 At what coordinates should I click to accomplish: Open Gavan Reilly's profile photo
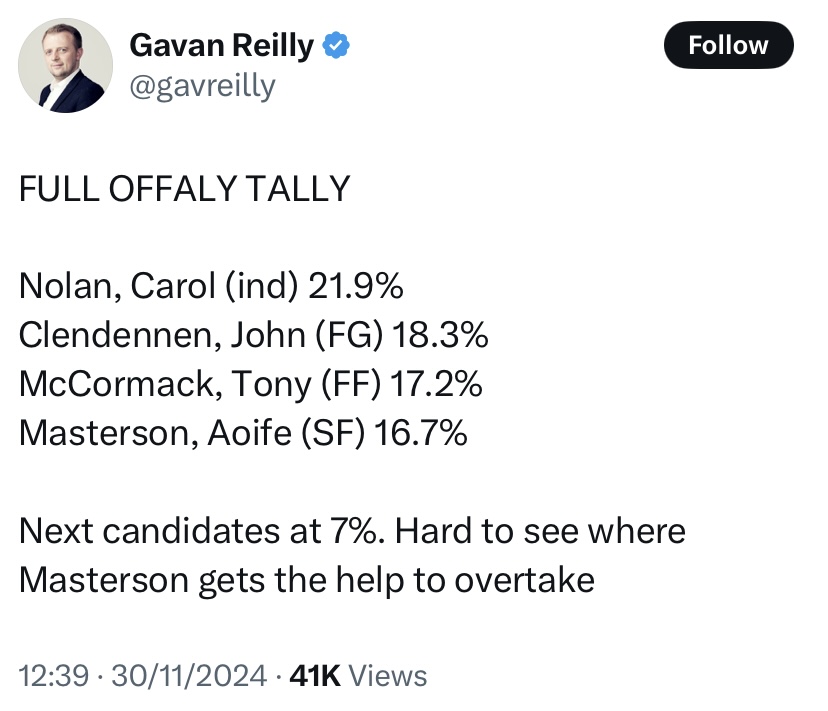[x=66, y=64]
